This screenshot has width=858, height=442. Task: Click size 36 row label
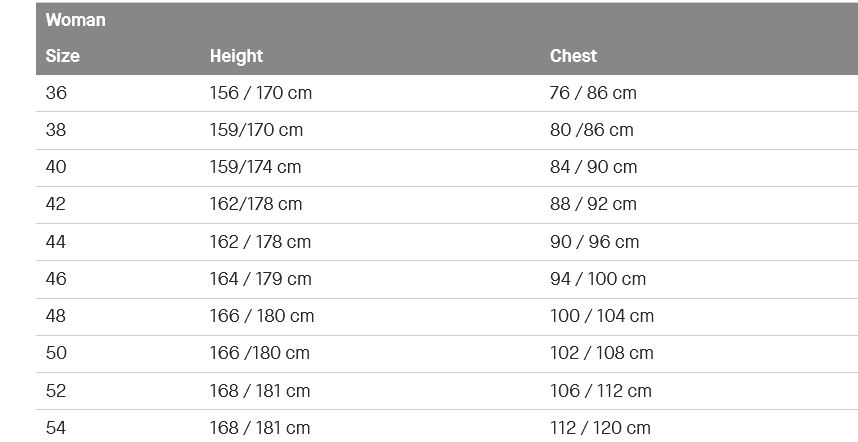(x=56, y=93)
